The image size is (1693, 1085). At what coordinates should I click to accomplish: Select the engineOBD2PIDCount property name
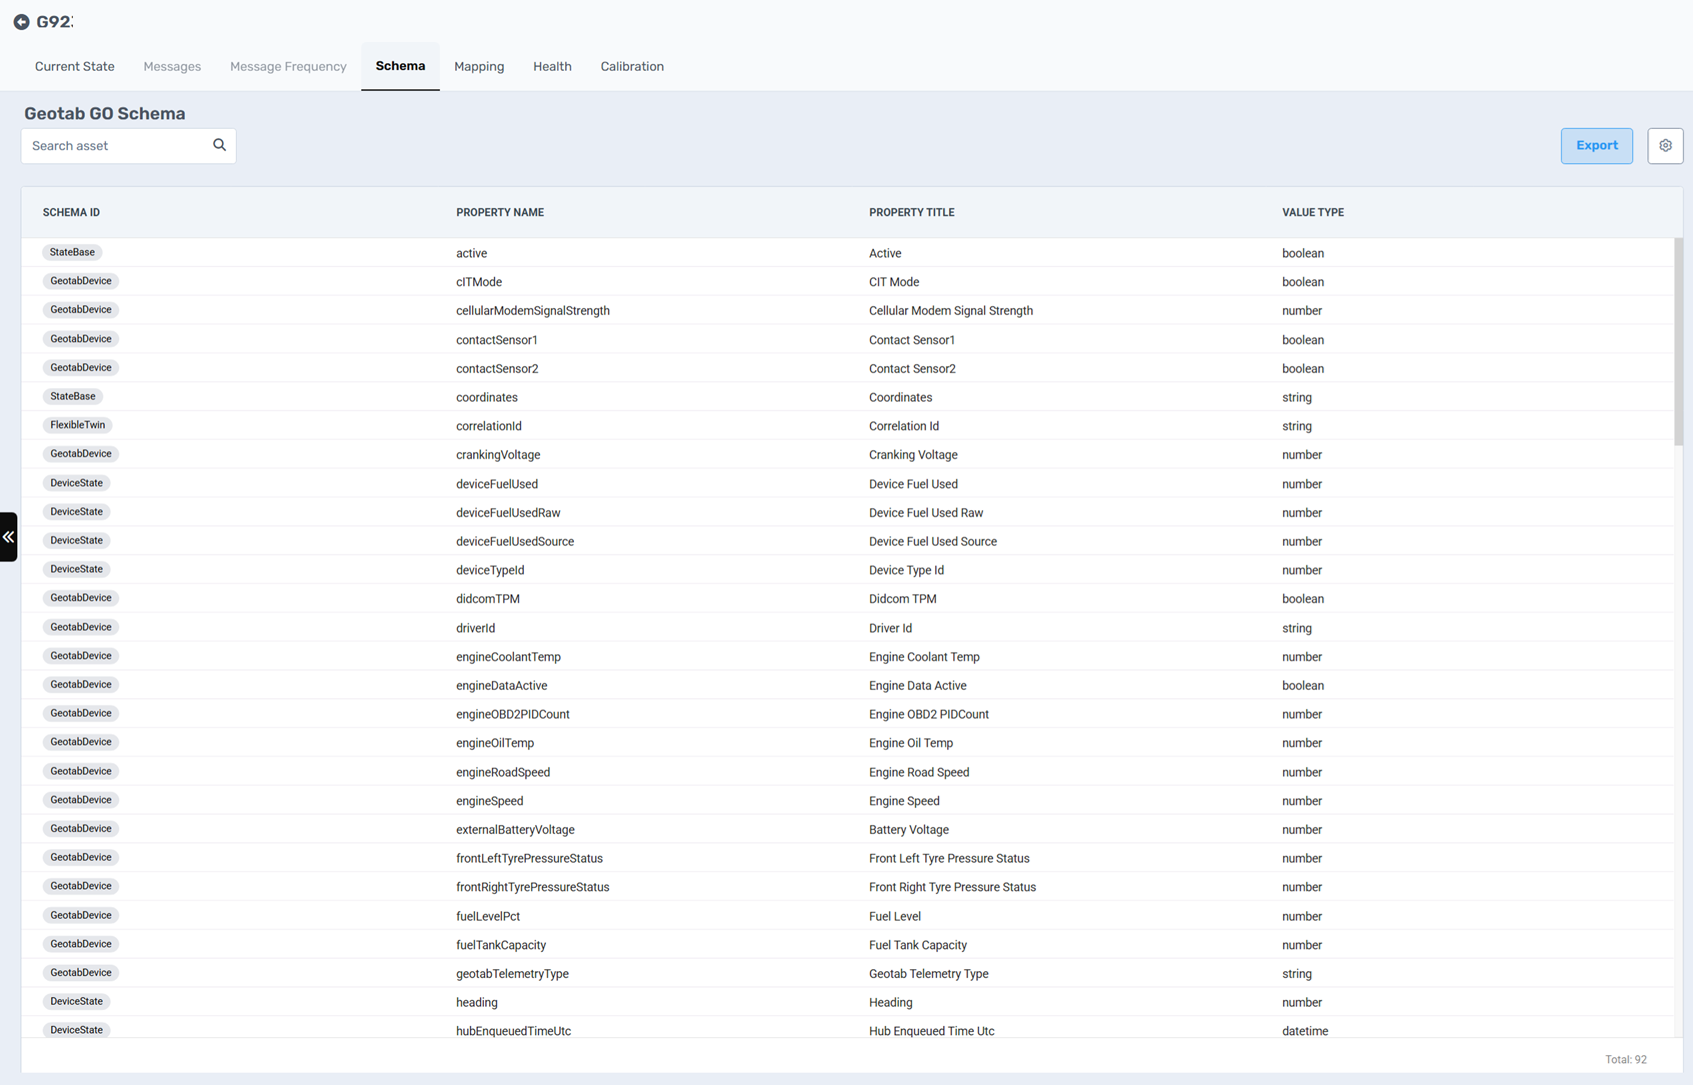tap(513, 715)
